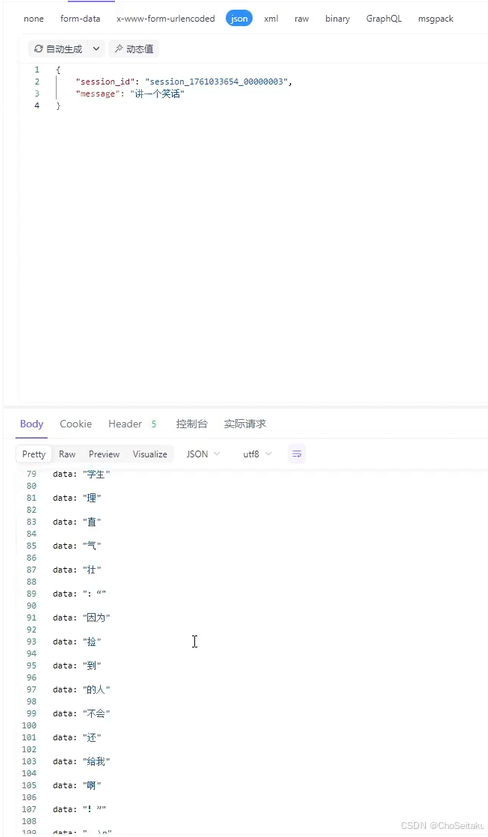
Task: Switch response view to Raw
Action: coord(67,454)
